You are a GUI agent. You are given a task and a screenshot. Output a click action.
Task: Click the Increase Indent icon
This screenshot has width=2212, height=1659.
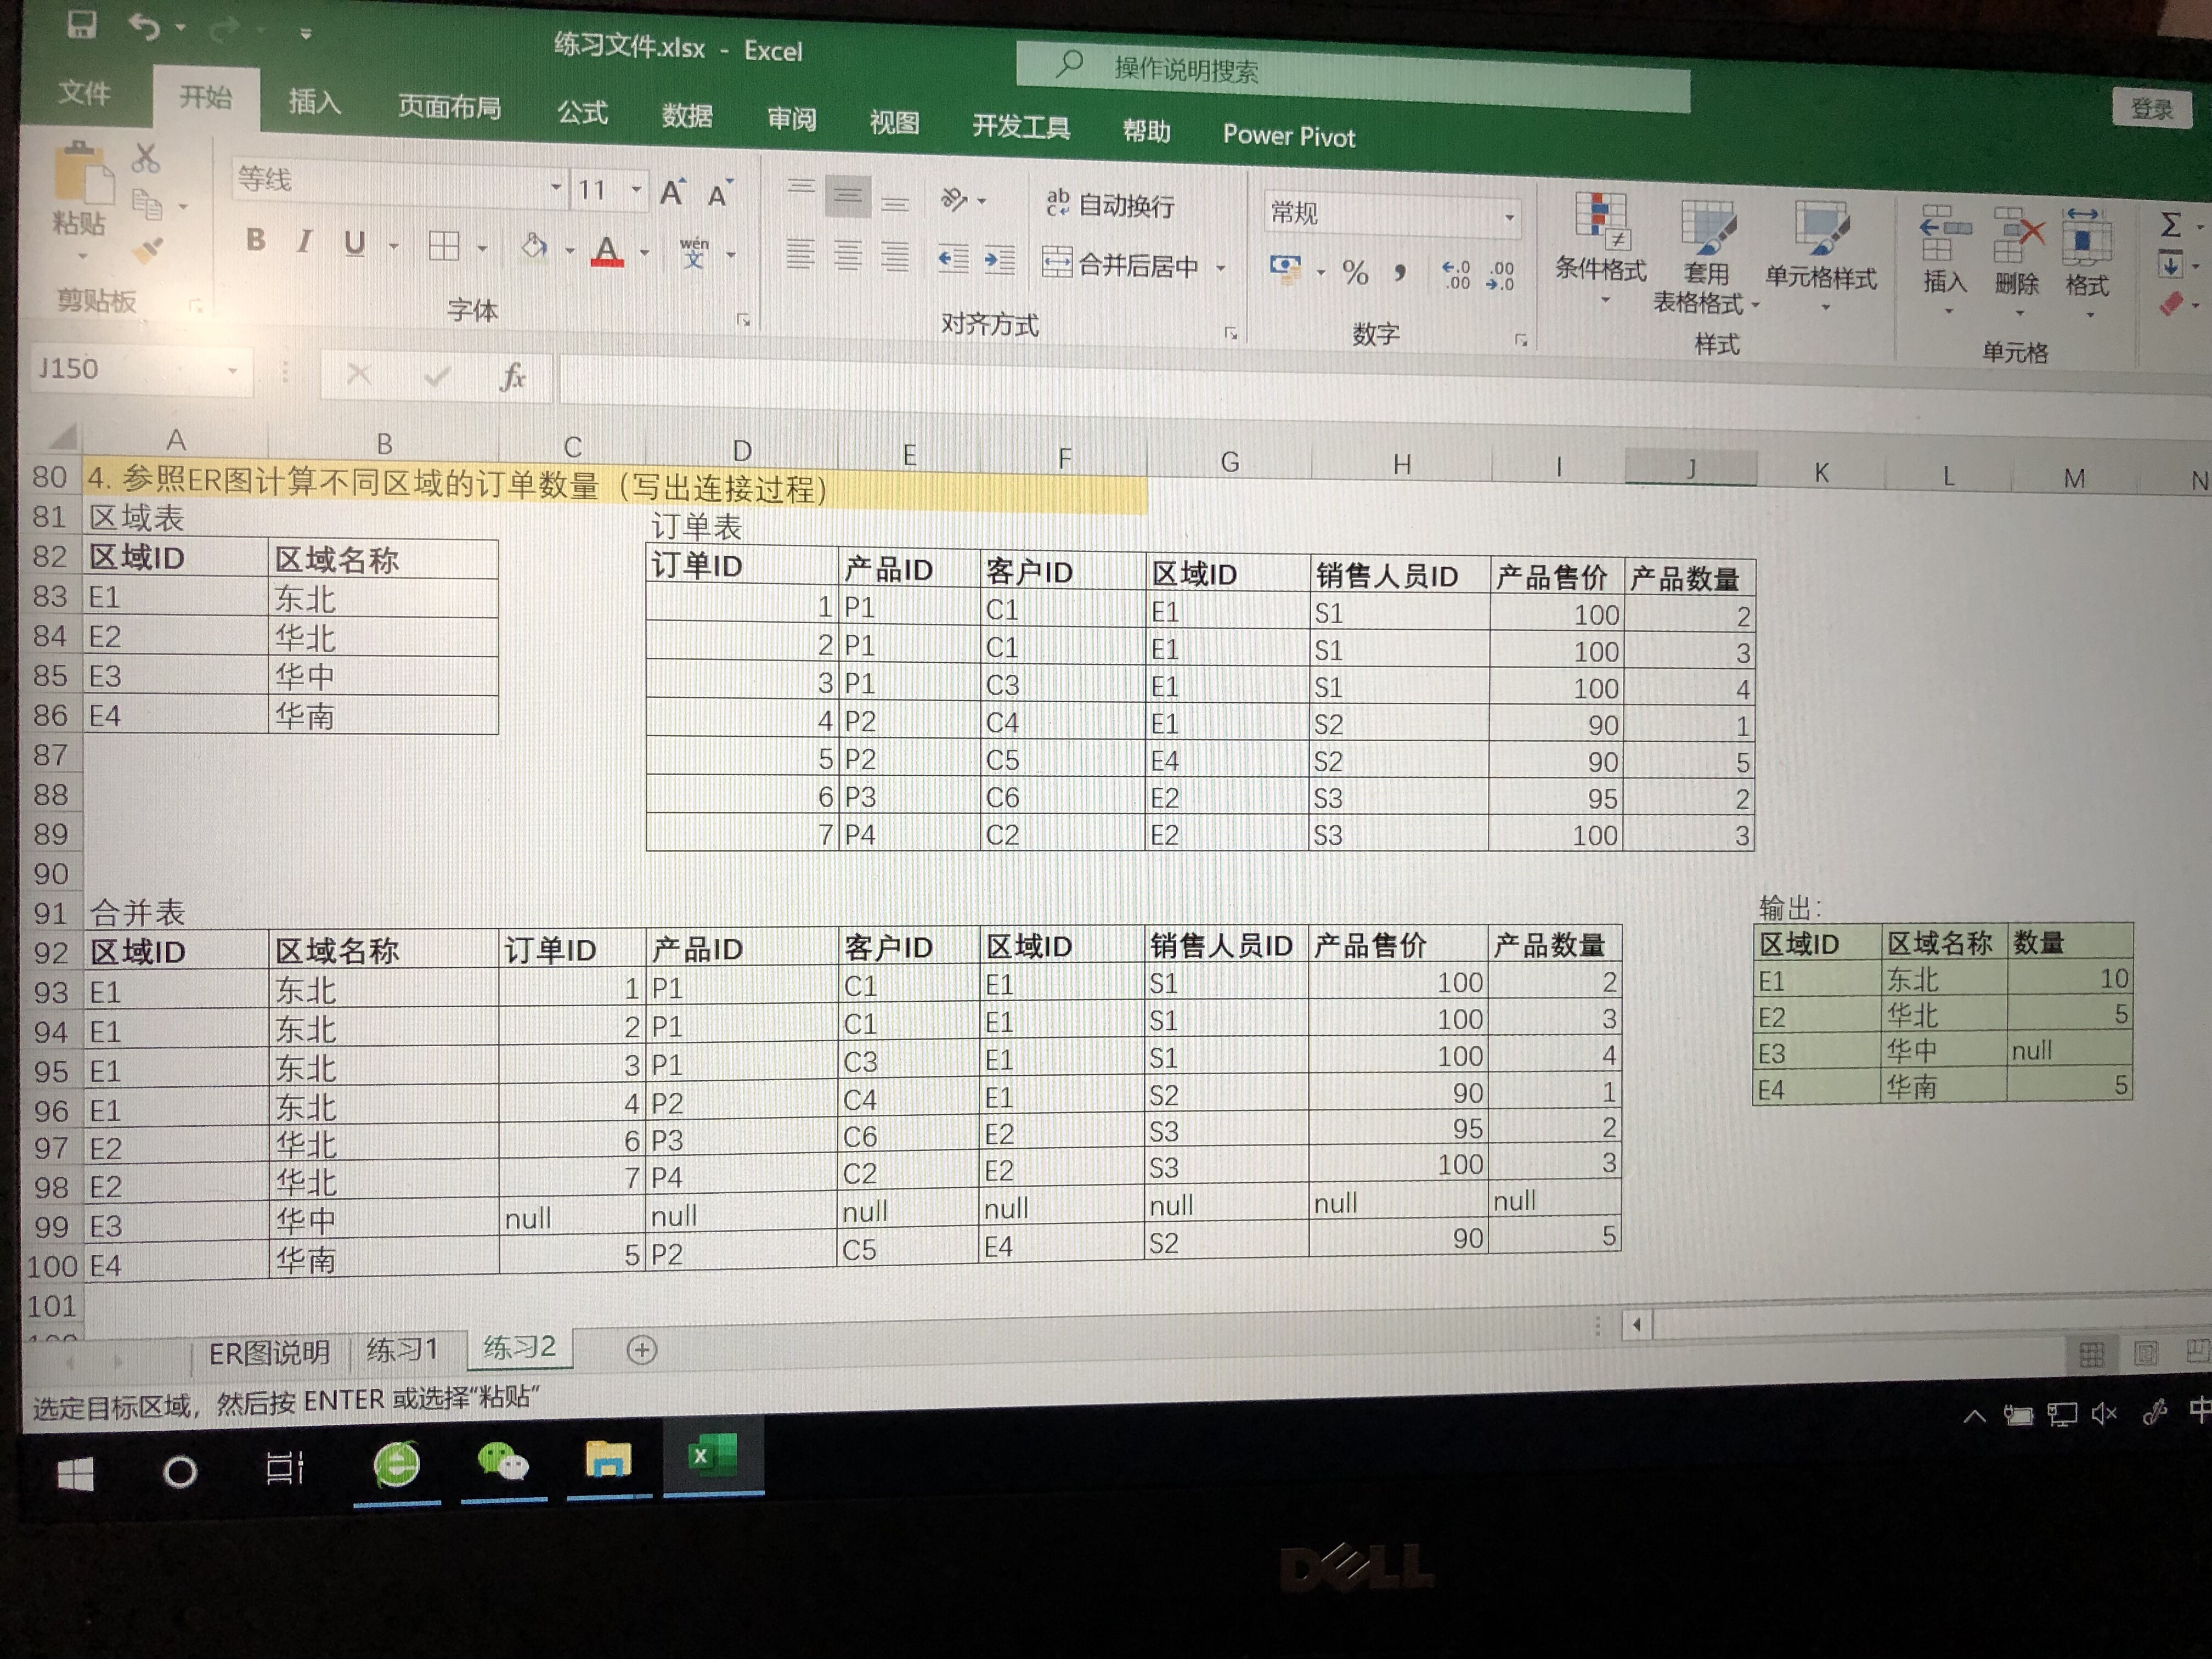click(999, 260)
